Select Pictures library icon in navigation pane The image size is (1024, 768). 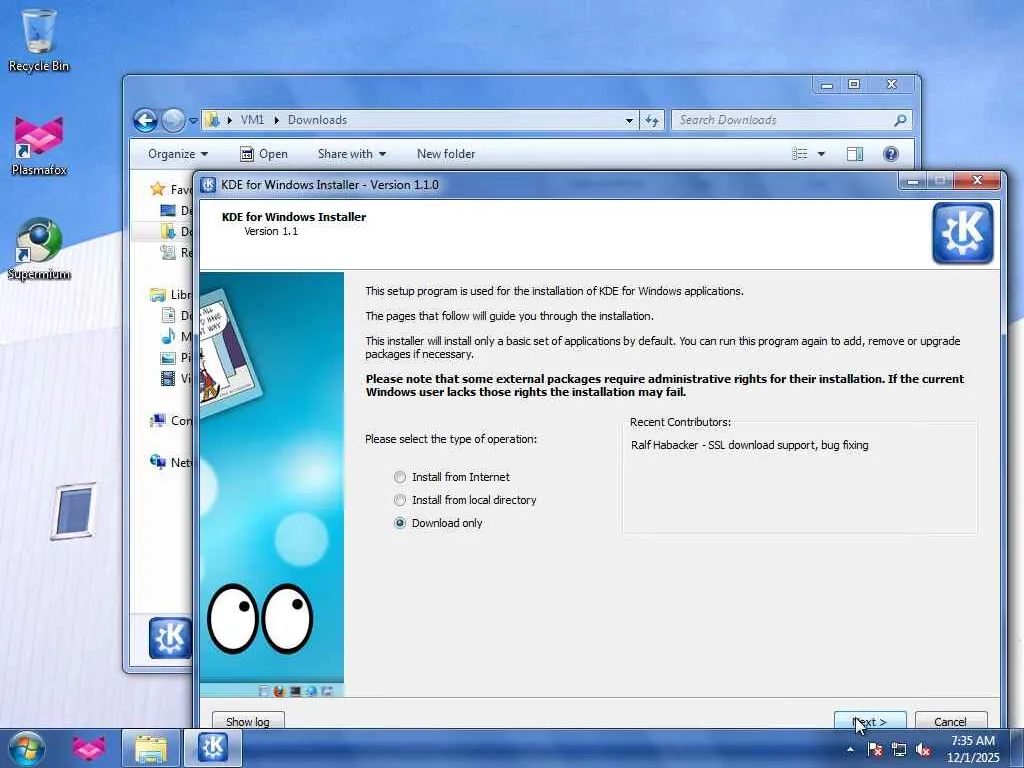tap(168, 357)
